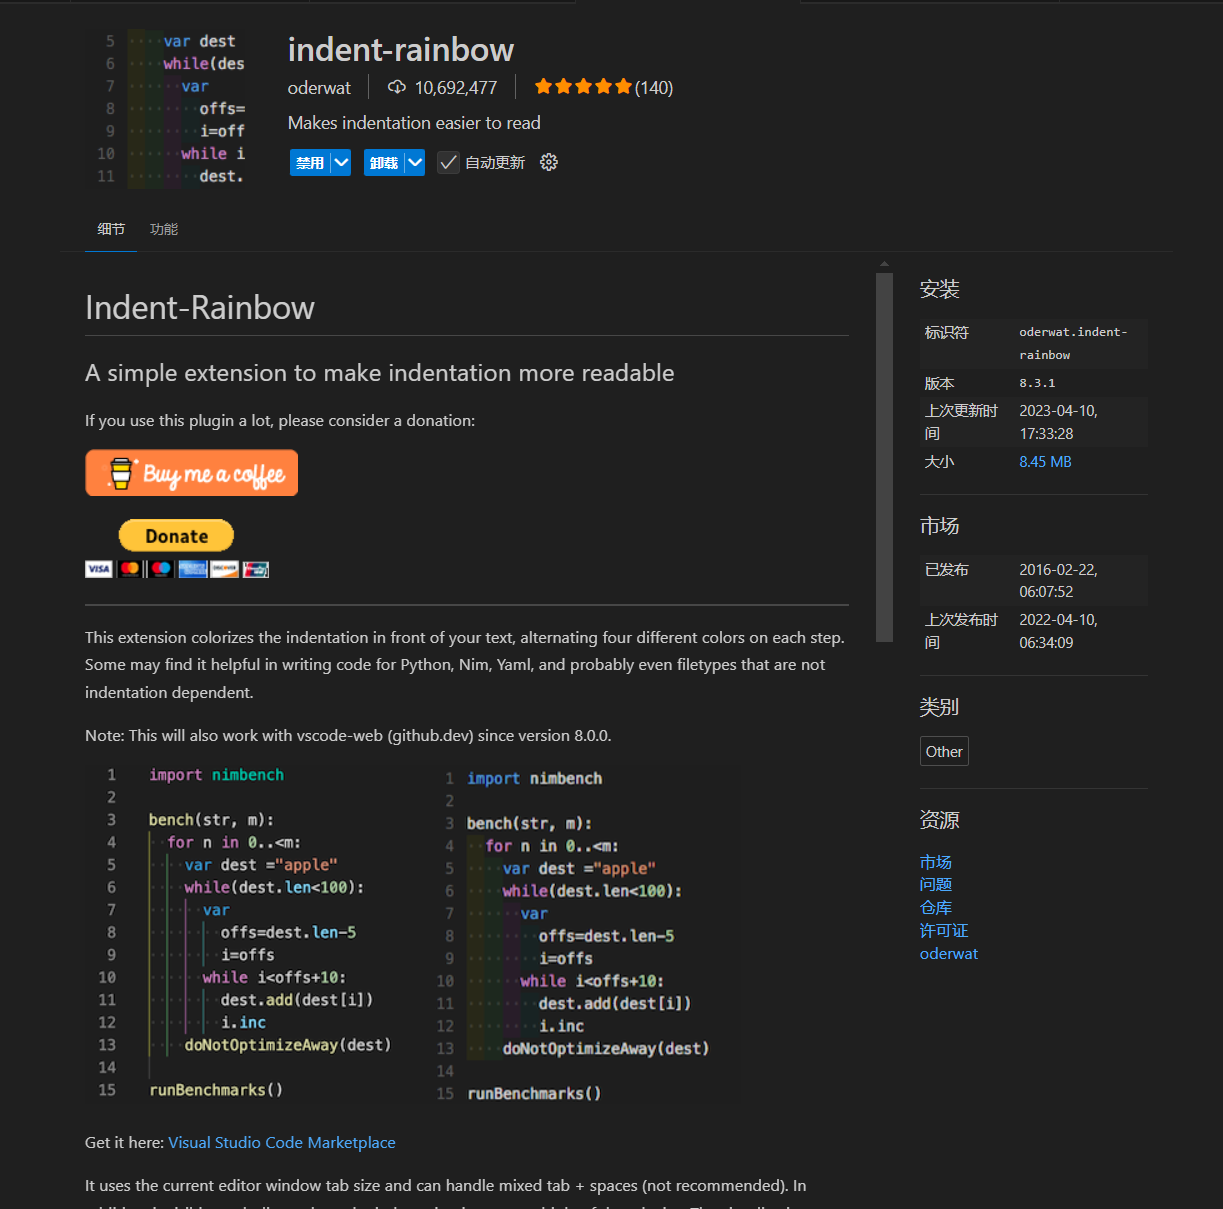Open the Visual Studio Code Marketplace link
Viewport: 1223px width, 1209px height.
point(282,1142)
